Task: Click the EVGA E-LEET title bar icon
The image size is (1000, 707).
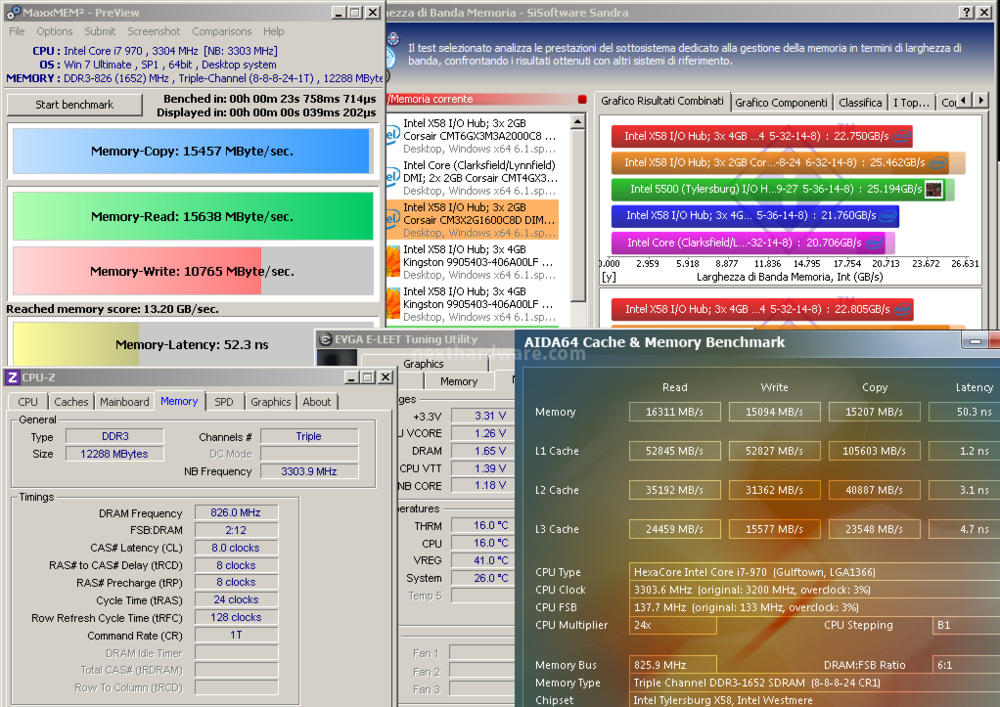Action: pyautogui.click(x=325, y=339)
